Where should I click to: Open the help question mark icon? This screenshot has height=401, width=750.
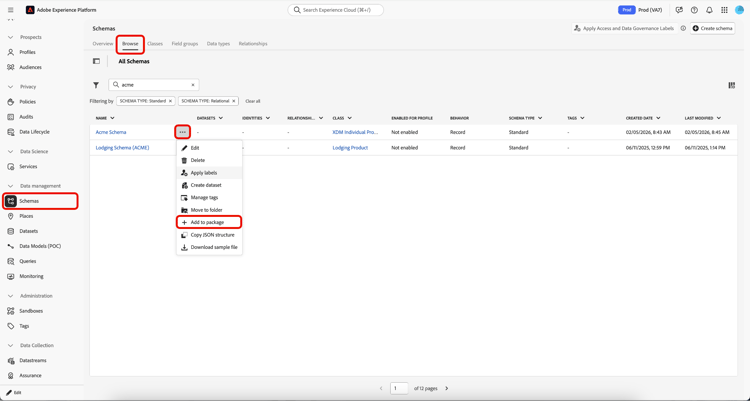point(694,10)
